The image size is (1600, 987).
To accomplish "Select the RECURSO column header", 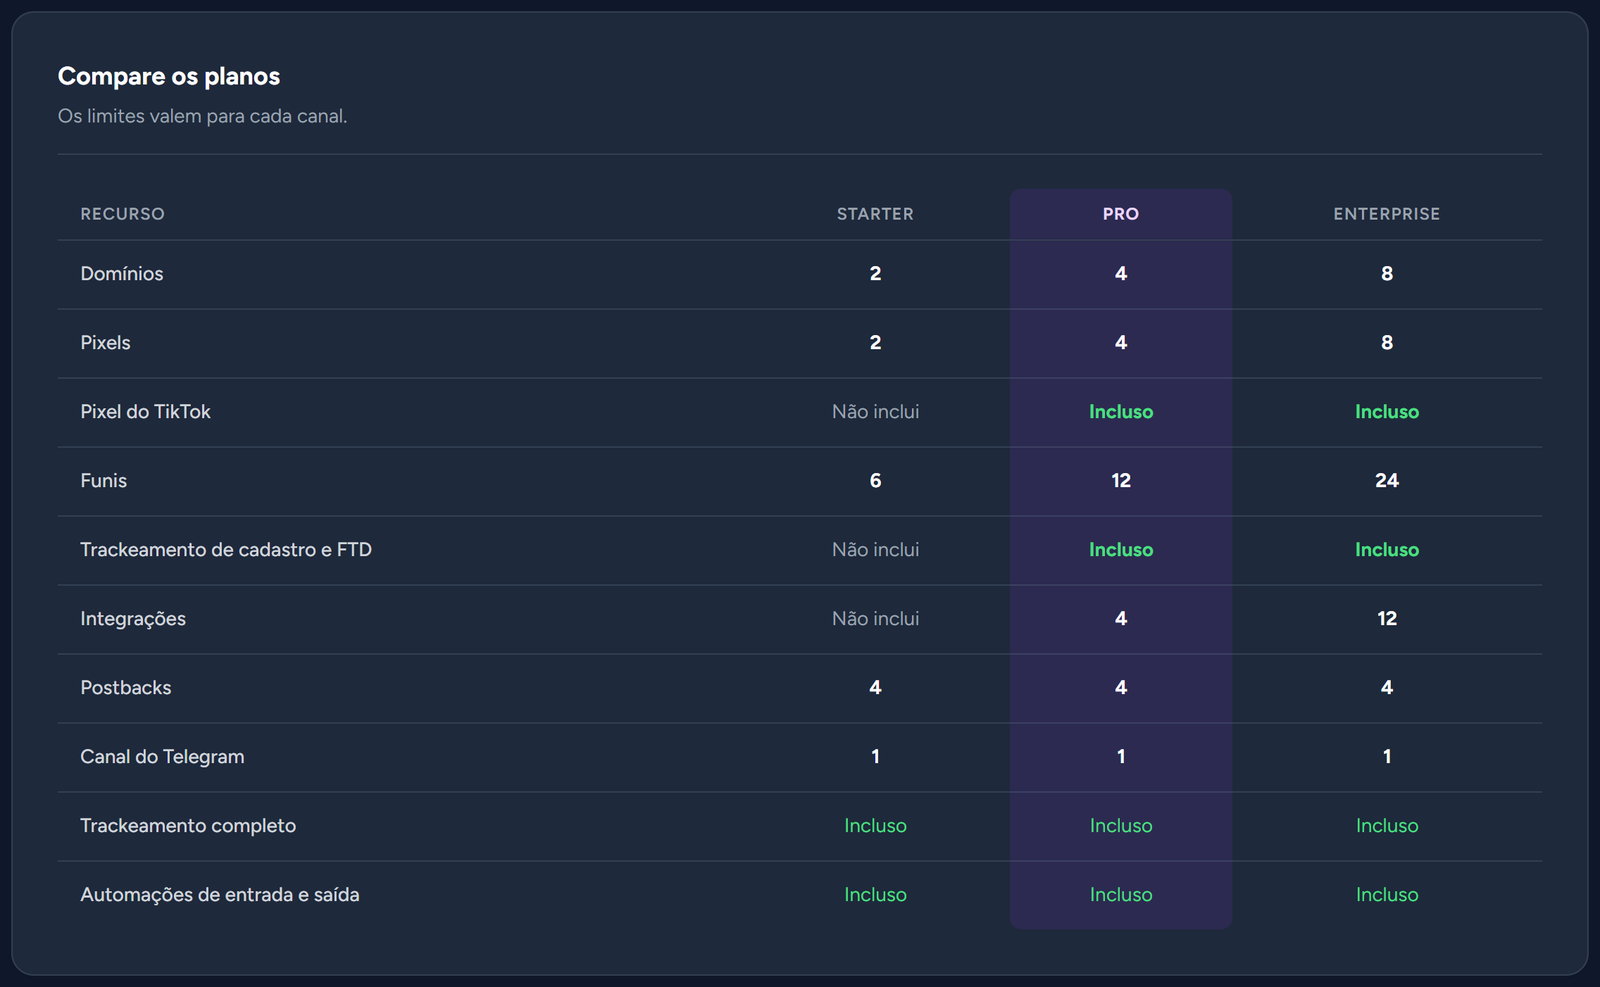I will 123,214.
